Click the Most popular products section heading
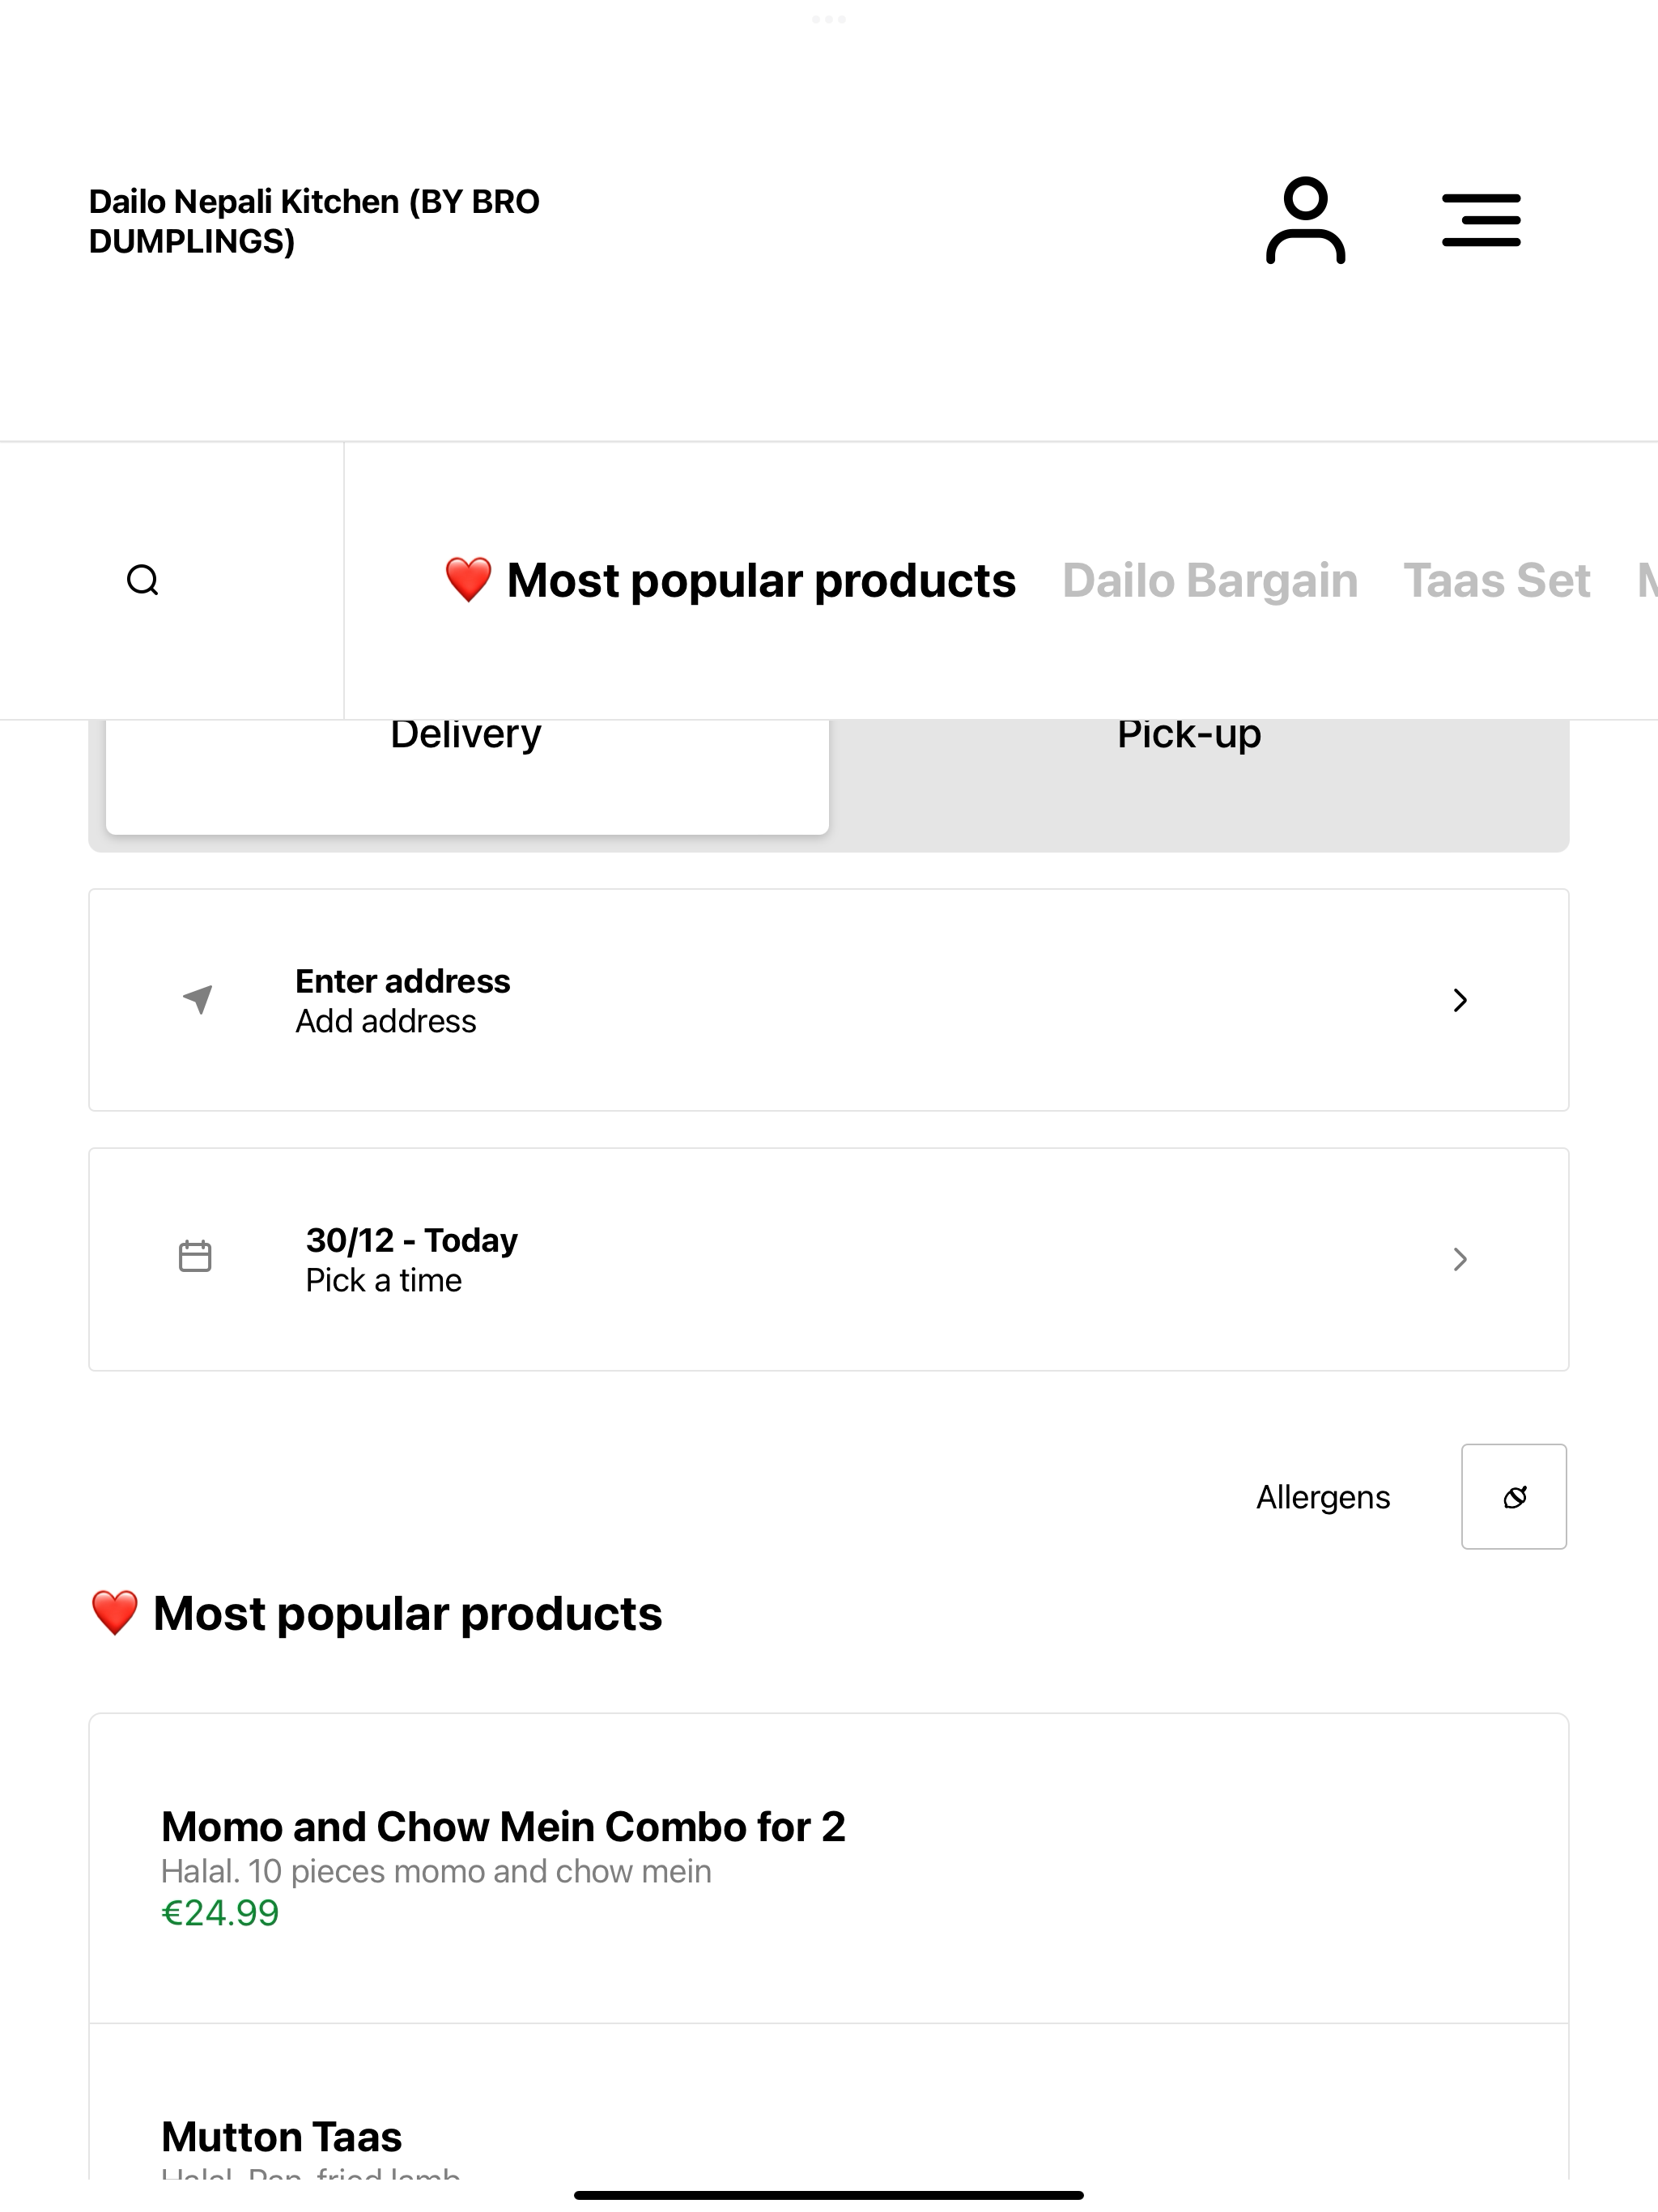This screenshot has width=1658, height=2212. [x=376, y=1613]
